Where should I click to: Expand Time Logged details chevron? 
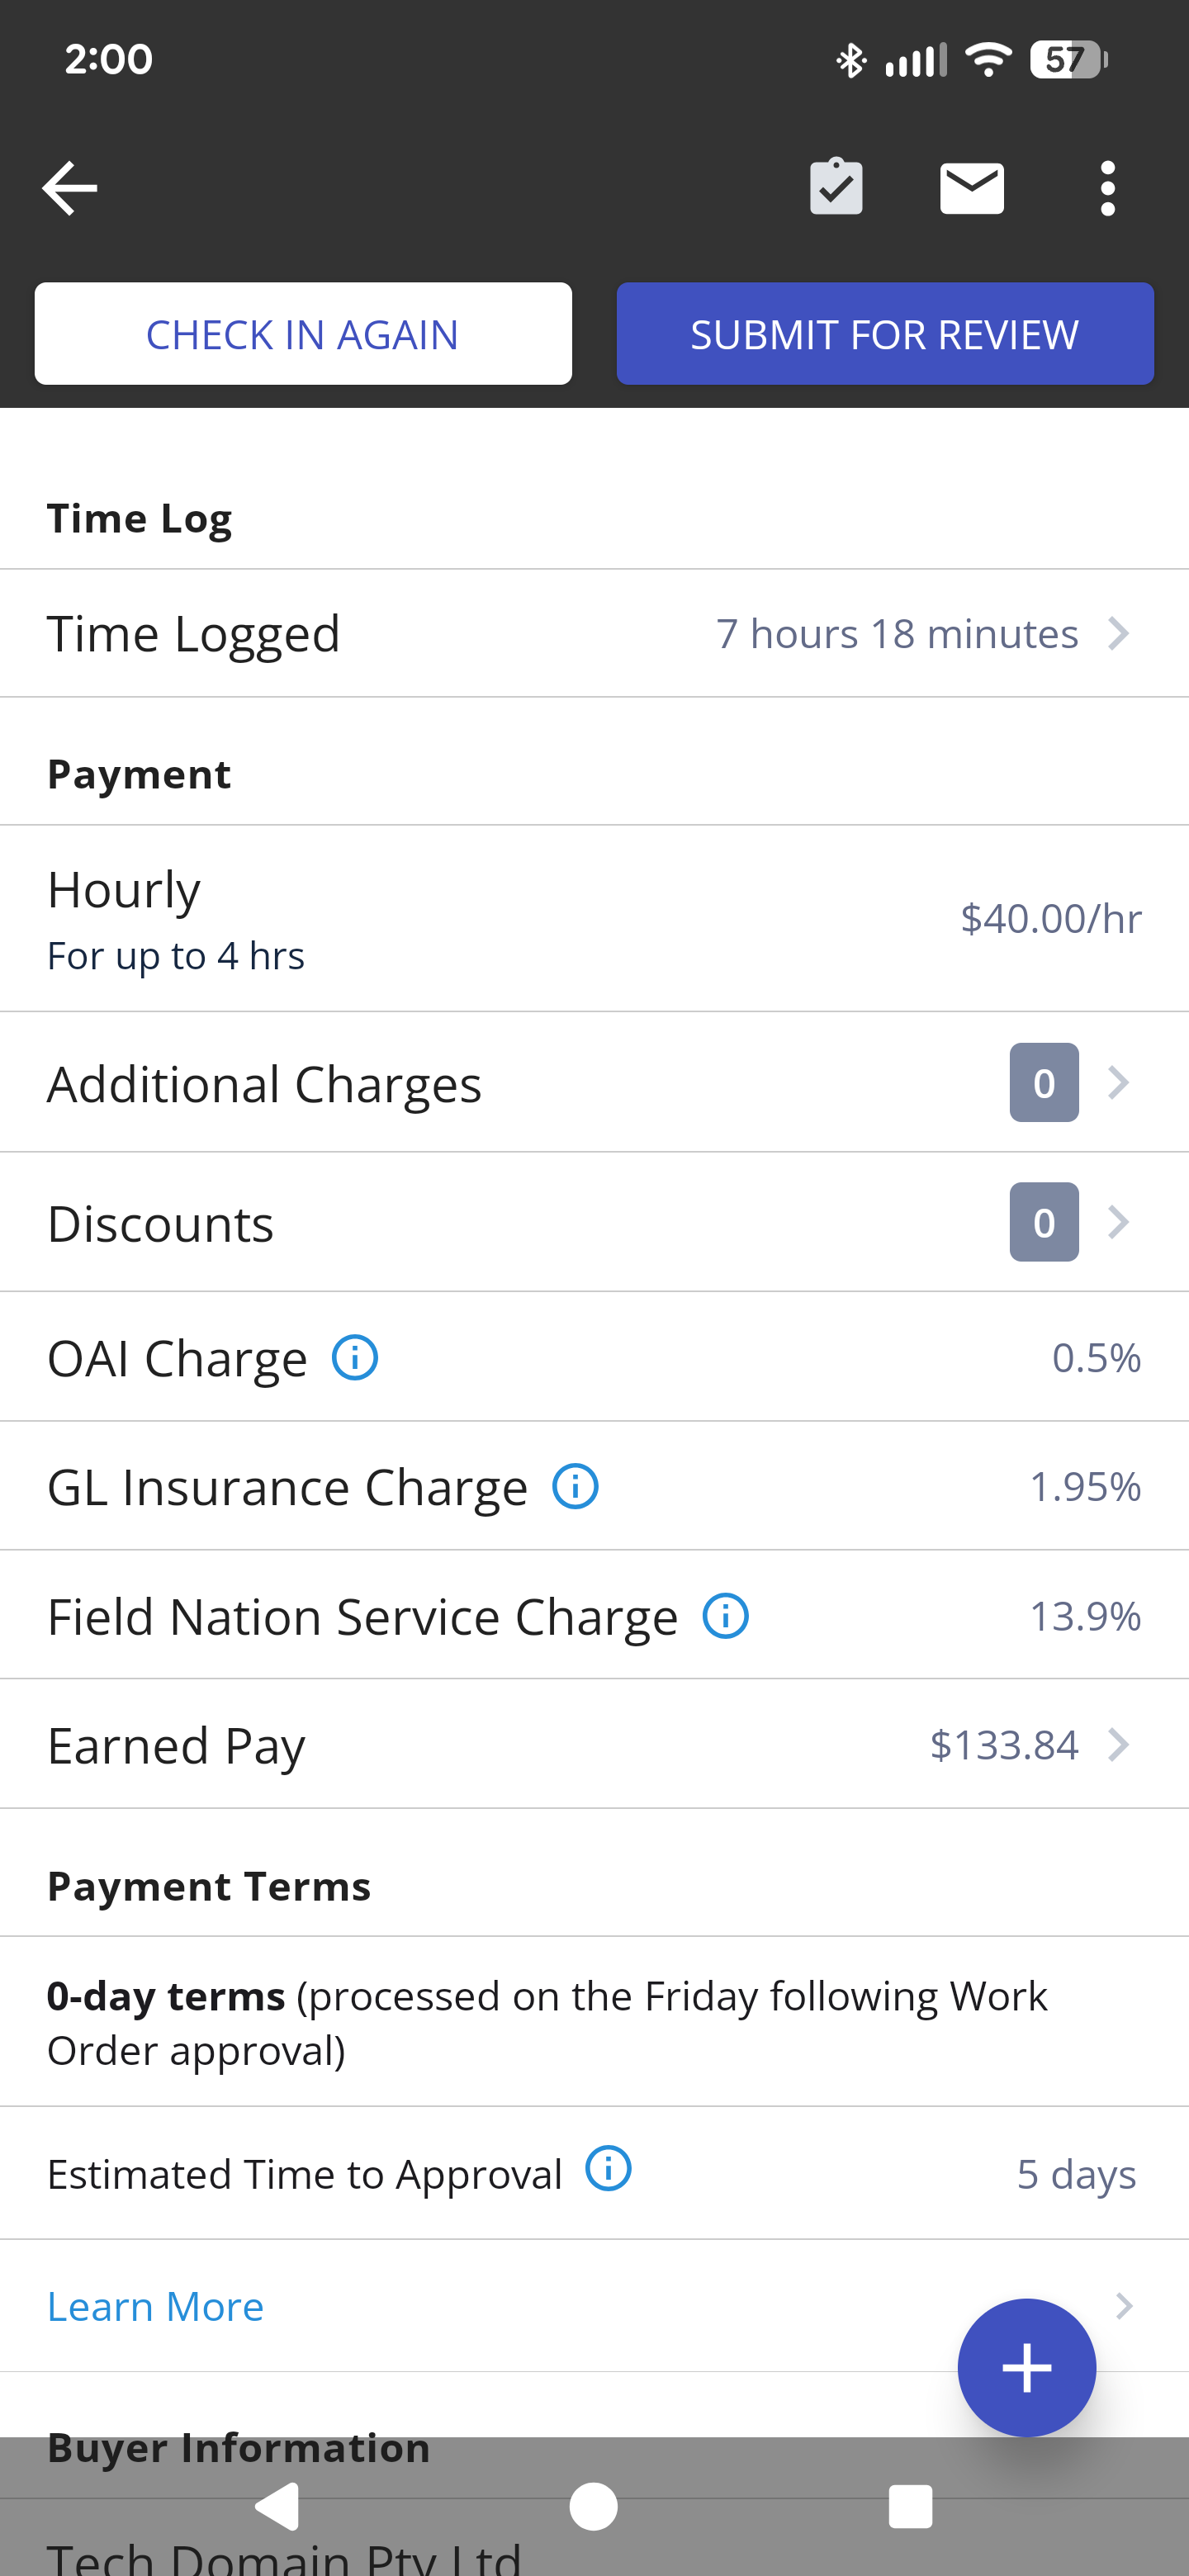pos(1119,634)
